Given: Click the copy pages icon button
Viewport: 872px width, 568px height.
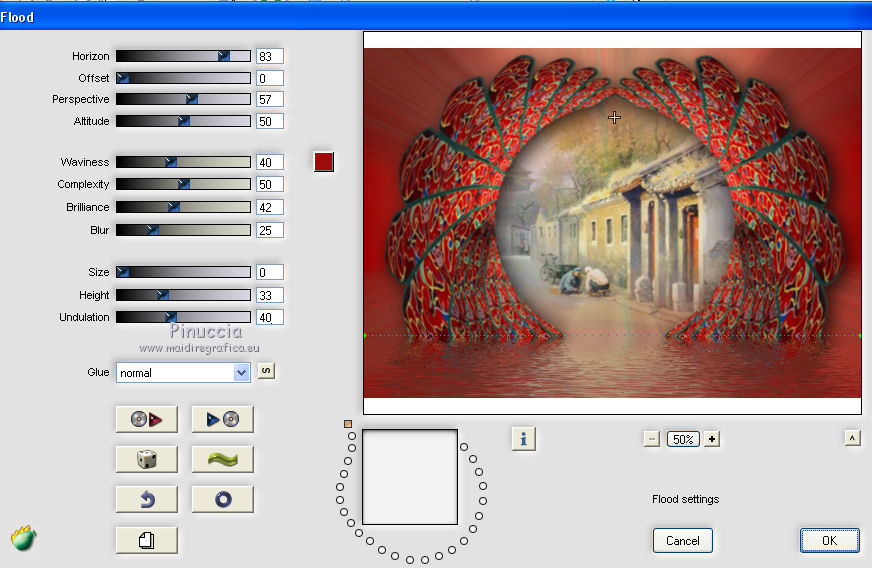Looking at the screenshot, I should click(x=147, y=540).
